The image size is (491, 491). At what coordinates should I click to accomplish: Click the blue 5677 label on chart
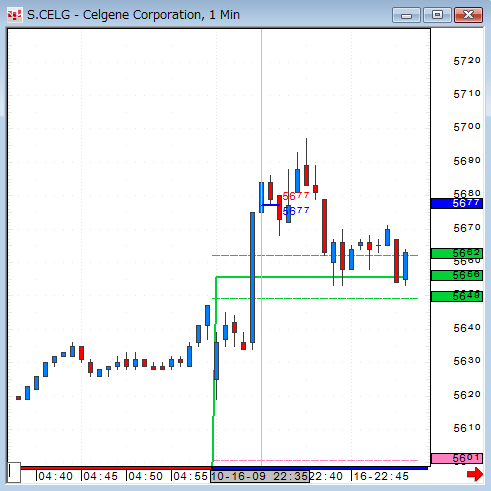point(296,211)
